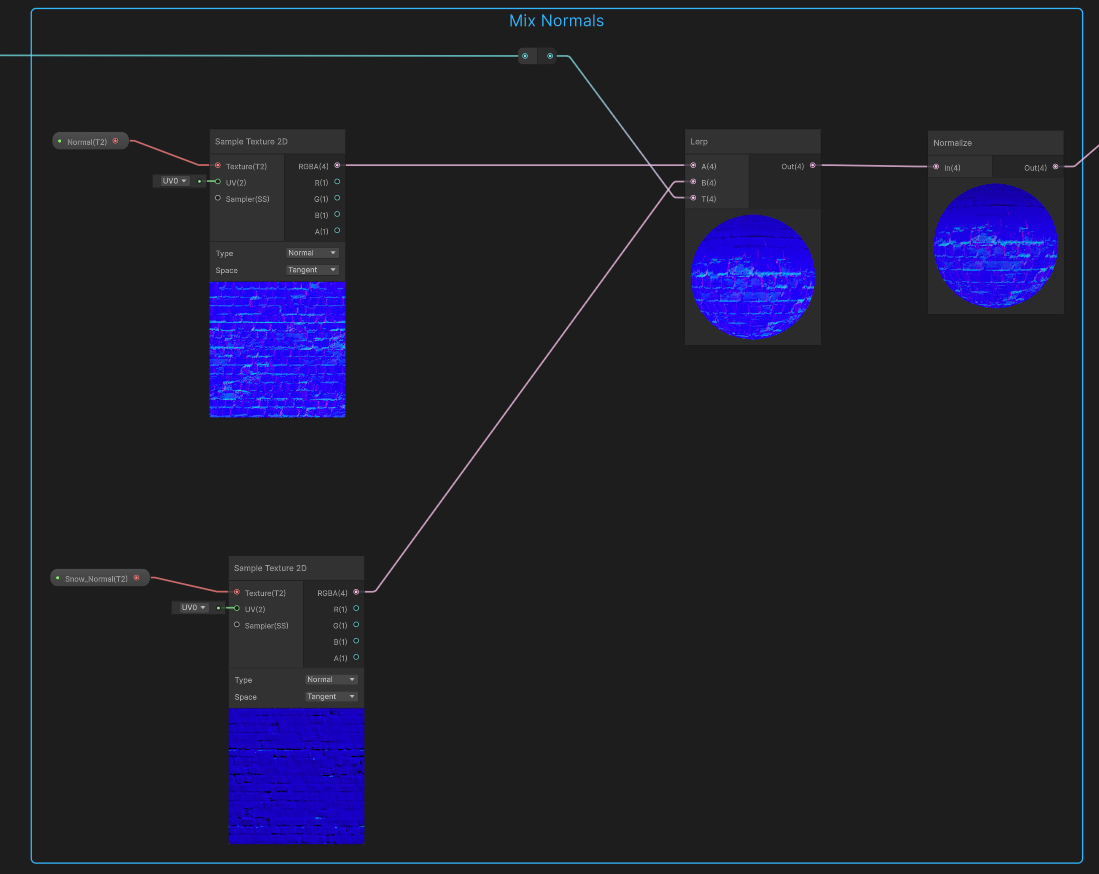Click the RGBA(4) output port of top Sample Texture 2D
This screenshot has height=874, width=1099.
(337, 165)
